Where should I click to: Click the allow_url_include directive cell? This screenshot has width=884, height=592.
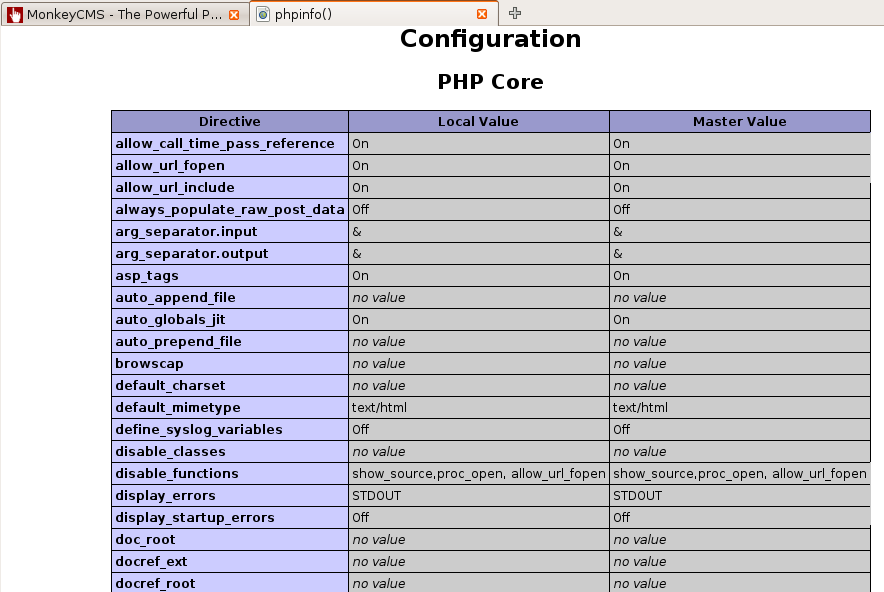[230, 188]
